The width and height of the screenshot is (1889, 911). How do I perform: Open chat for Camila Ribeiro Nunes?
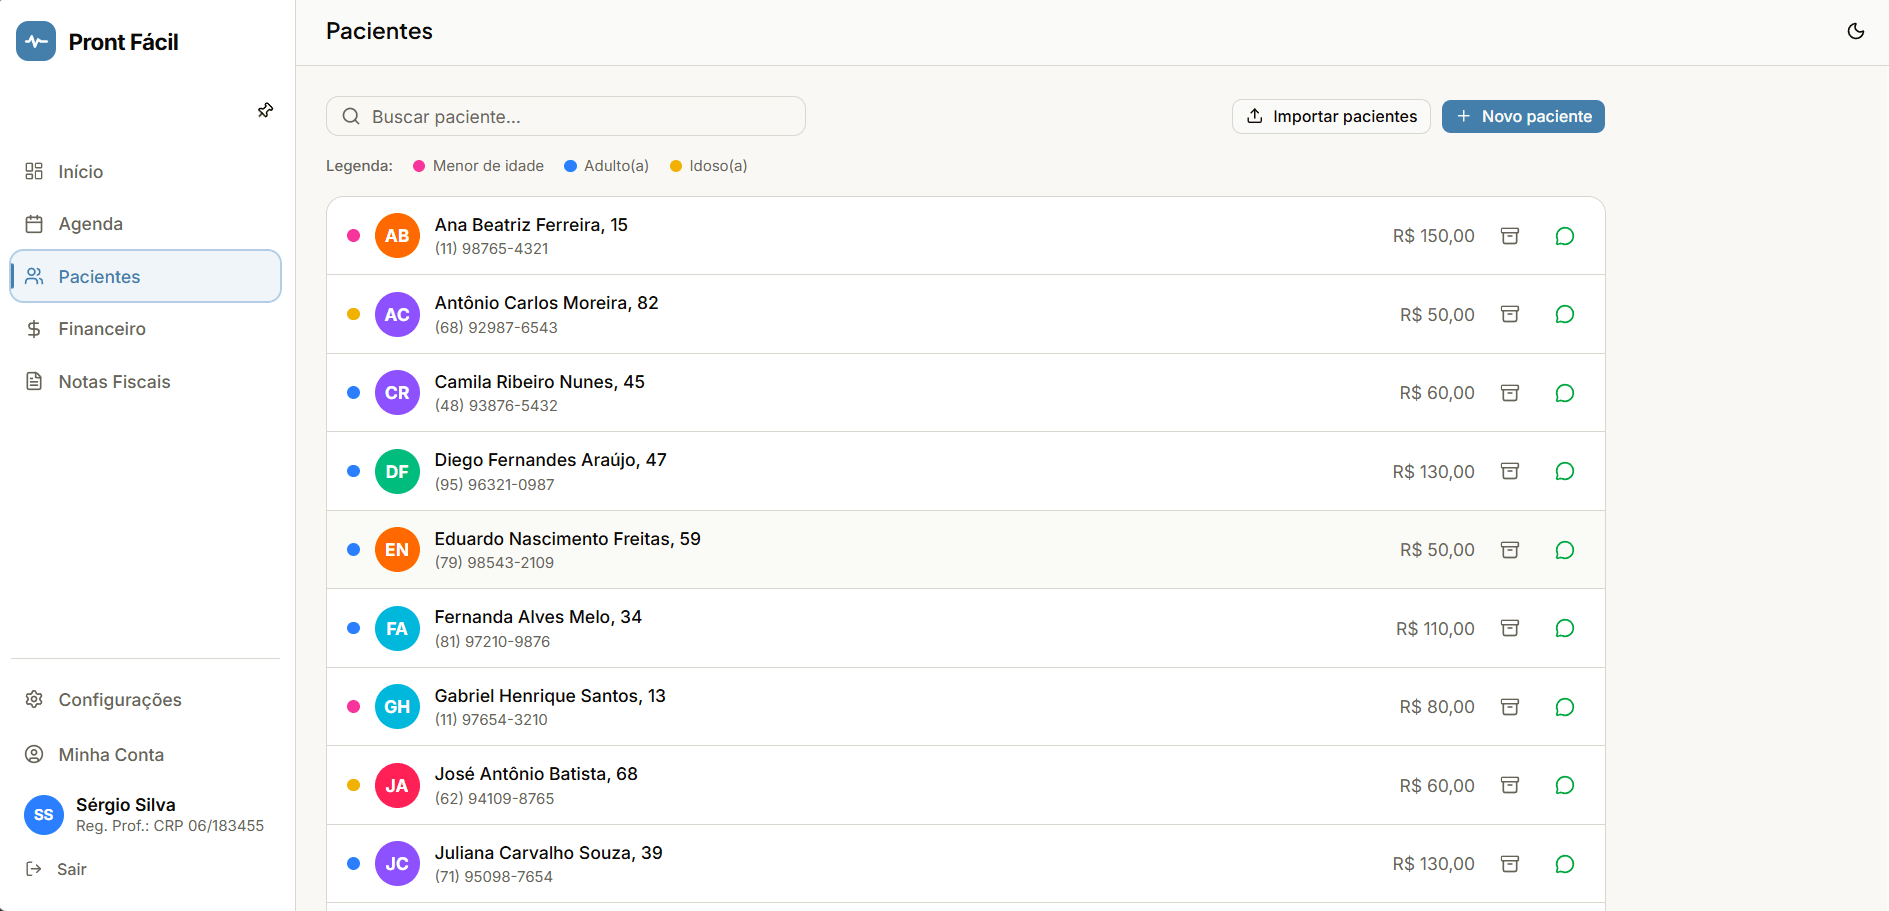coord(1565,393)
